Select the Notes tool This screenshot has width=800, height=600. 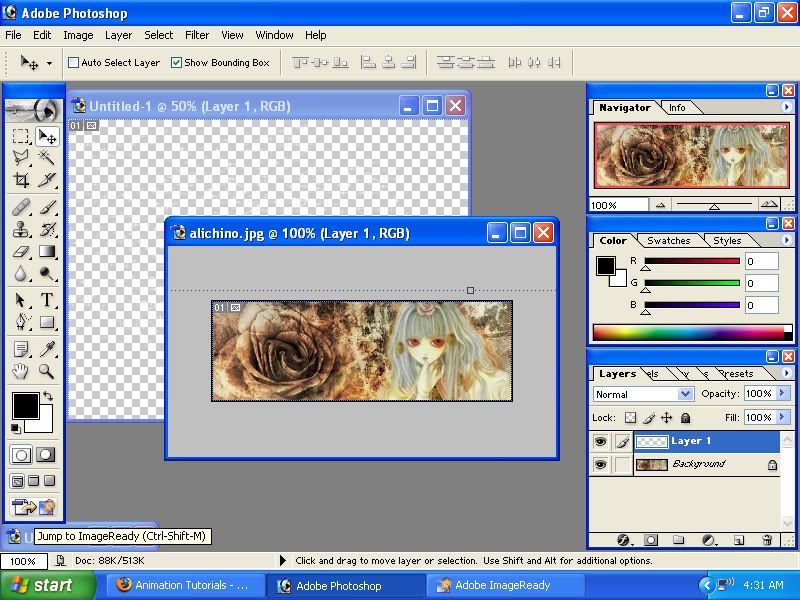pos(21,349)
